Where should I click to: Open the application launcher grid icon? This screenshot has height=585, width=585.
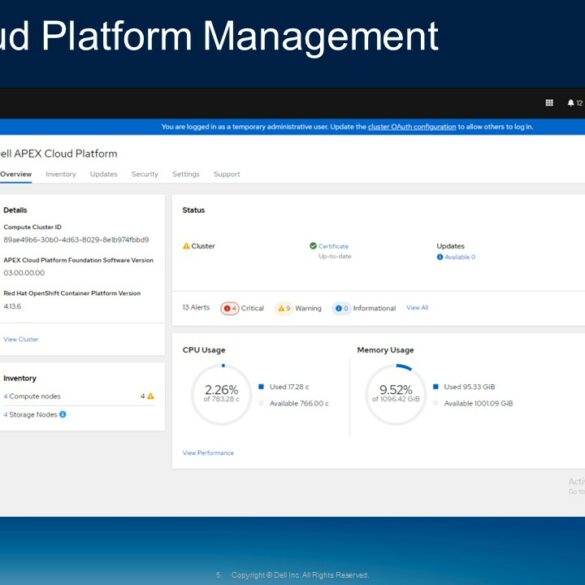click(x=549, y=103)
